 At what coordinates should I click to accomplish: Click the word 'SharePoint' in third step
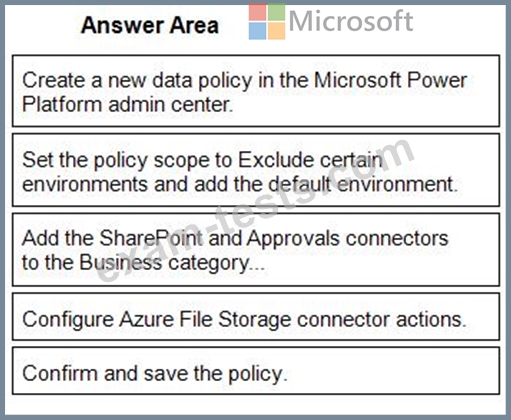tap(151, 238)
